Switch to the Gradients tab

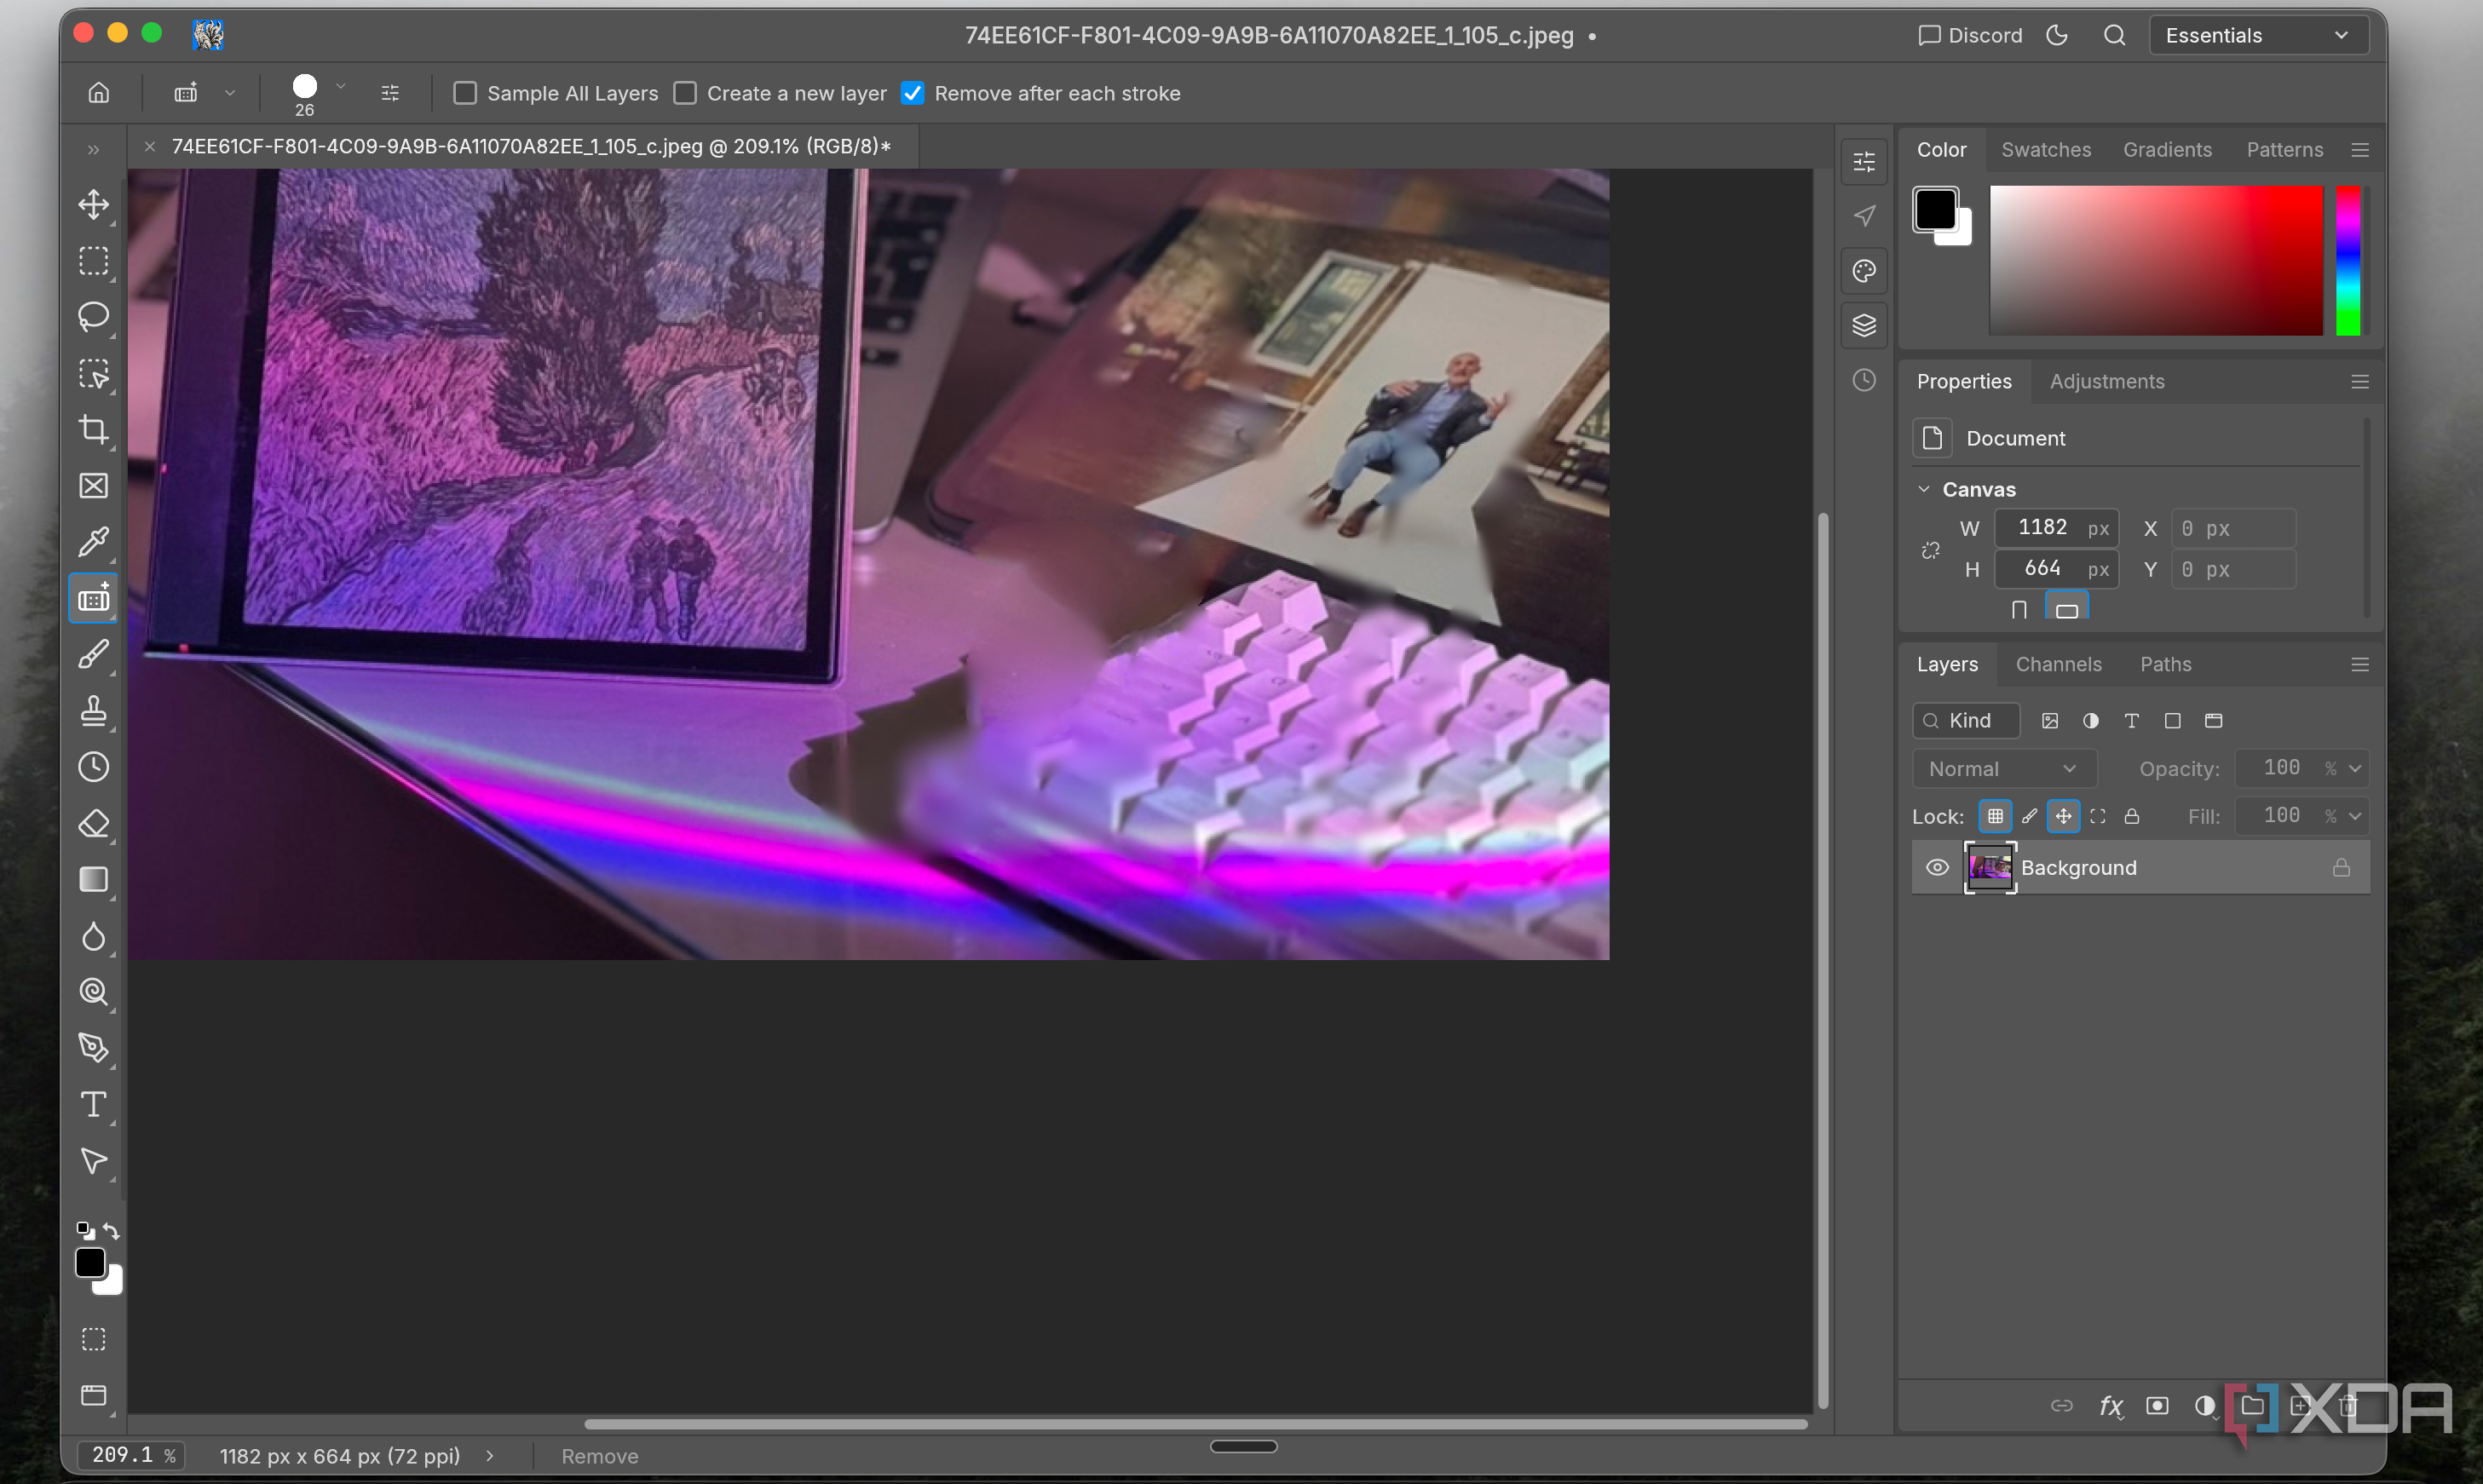(x=2167, y=150)
